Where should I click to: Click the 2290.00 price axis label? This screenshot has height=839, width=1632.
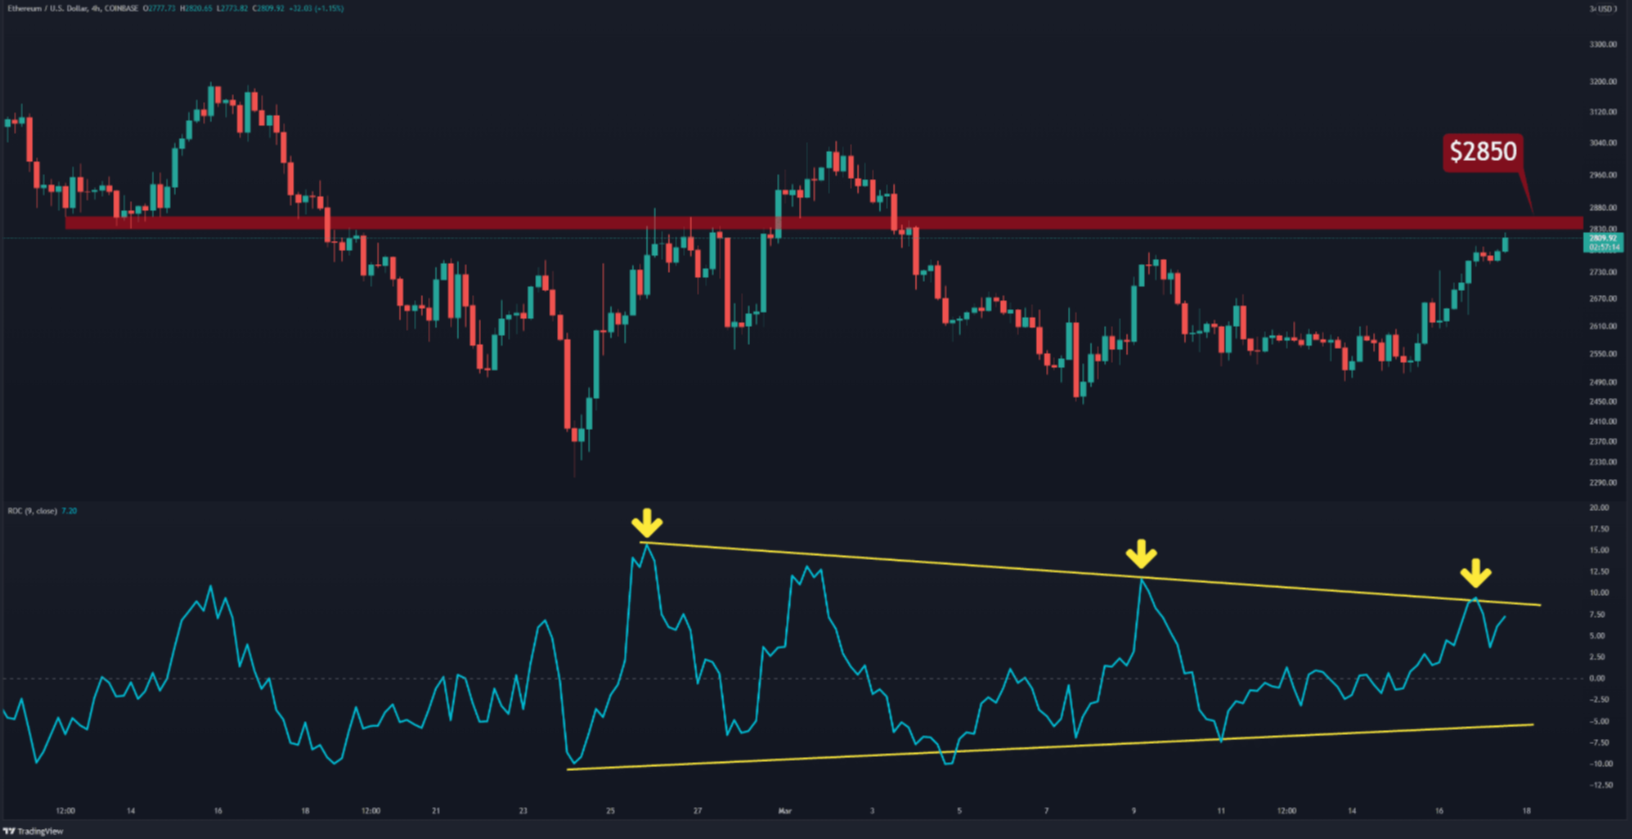pos(1603,483)
